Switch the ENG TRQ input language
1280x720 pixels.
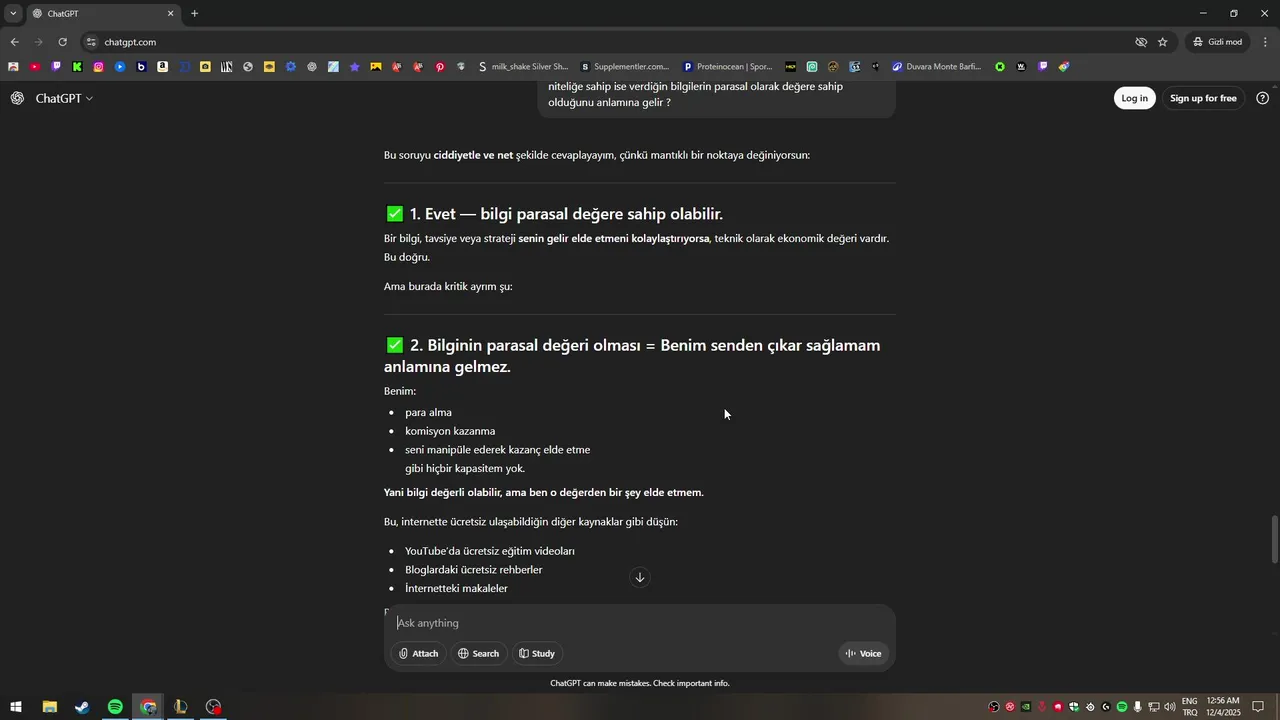[x=1190, y=707]
